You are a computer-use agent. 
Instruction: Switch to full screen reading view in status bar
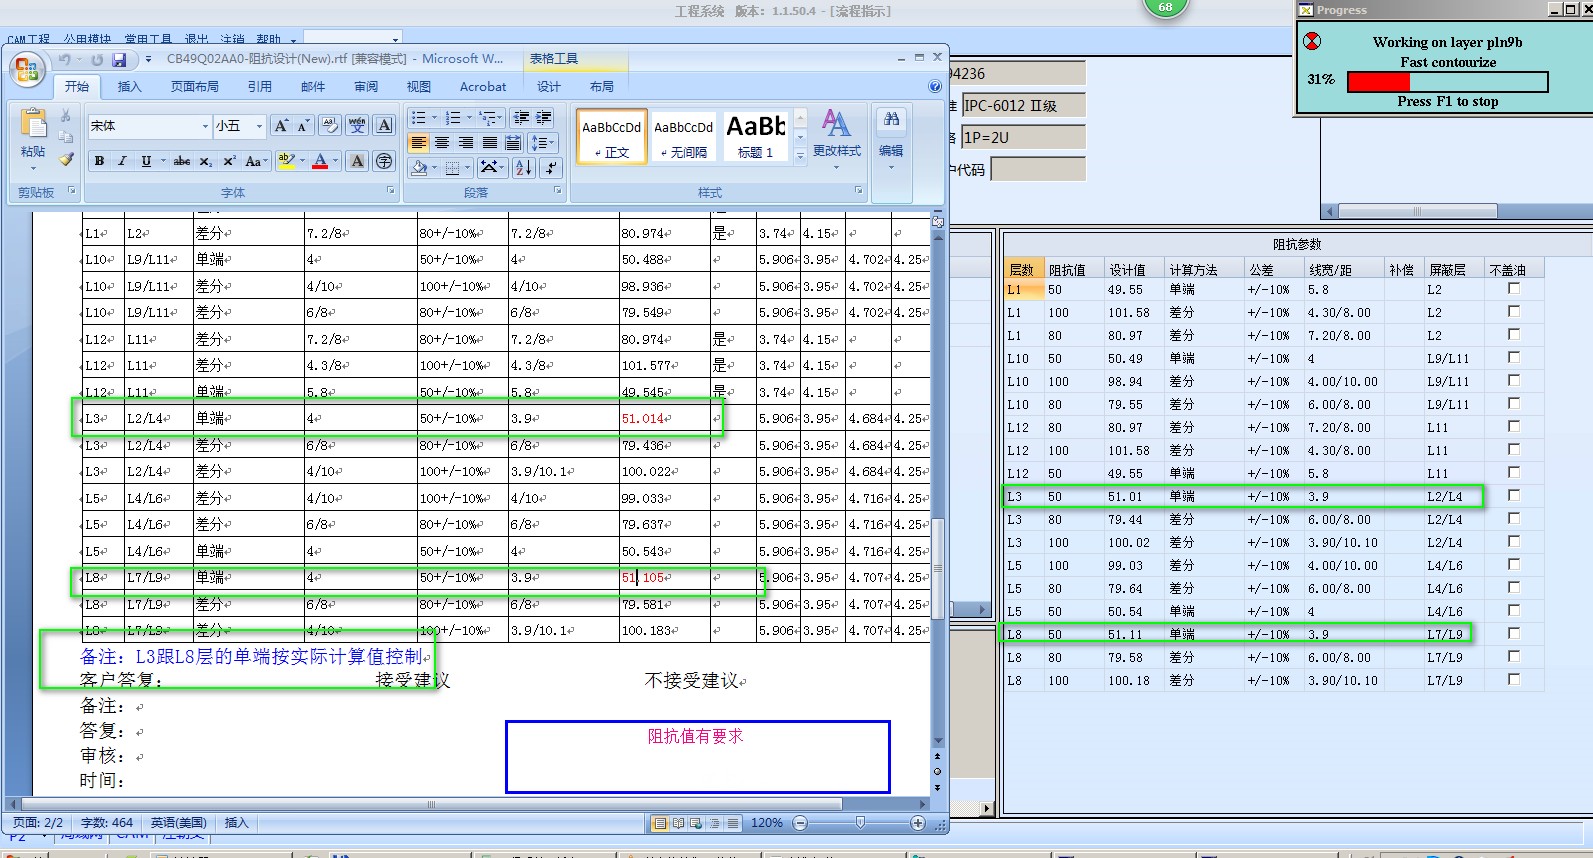(x=679, y=823)
